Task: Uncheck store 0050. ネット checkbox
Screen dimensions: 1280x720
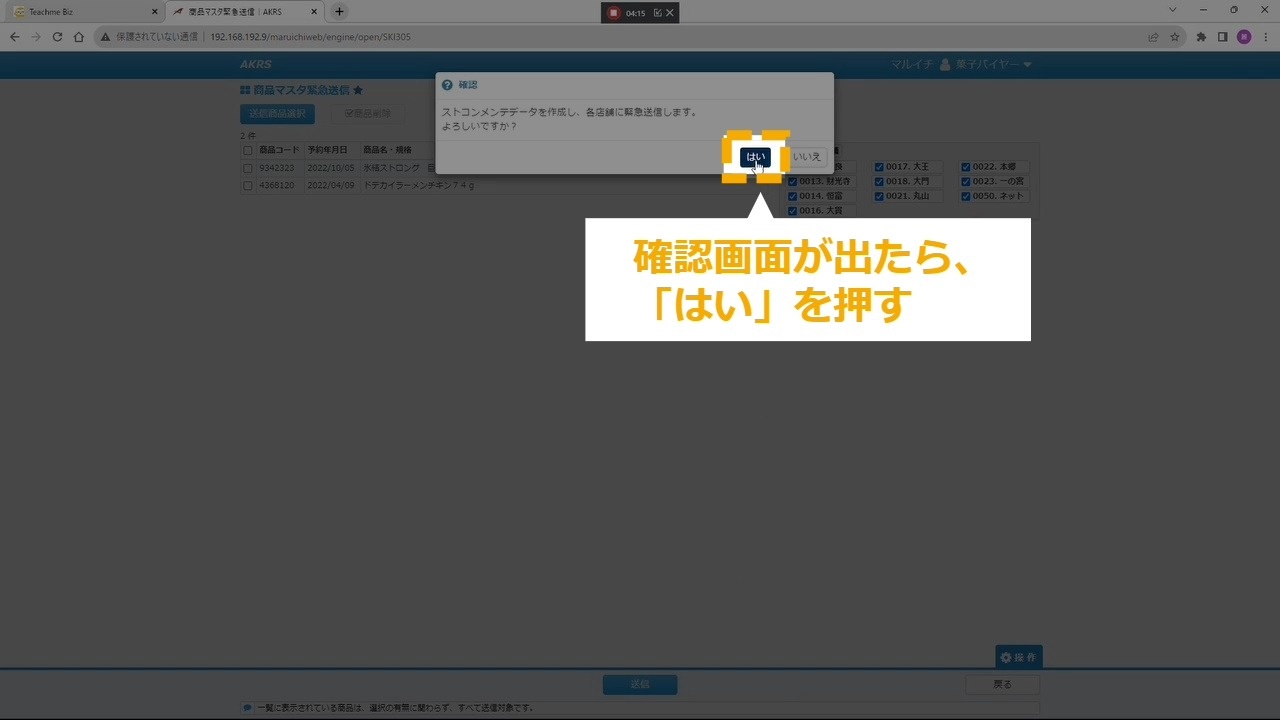Action: tap(966, 197)
